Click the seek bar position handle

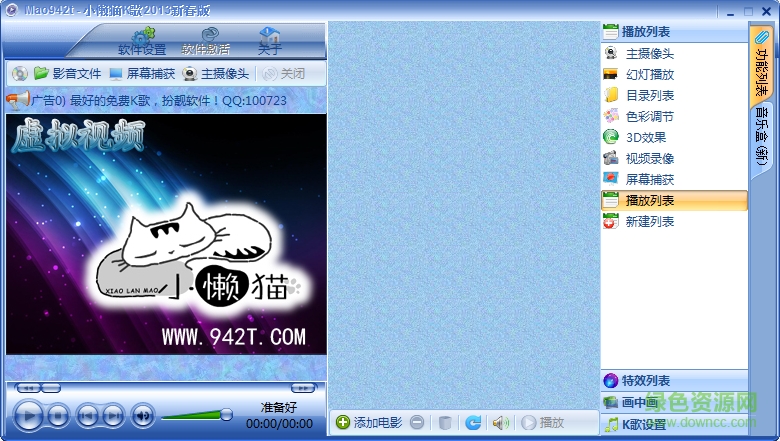pyautogui.click(x=50, y=388)
